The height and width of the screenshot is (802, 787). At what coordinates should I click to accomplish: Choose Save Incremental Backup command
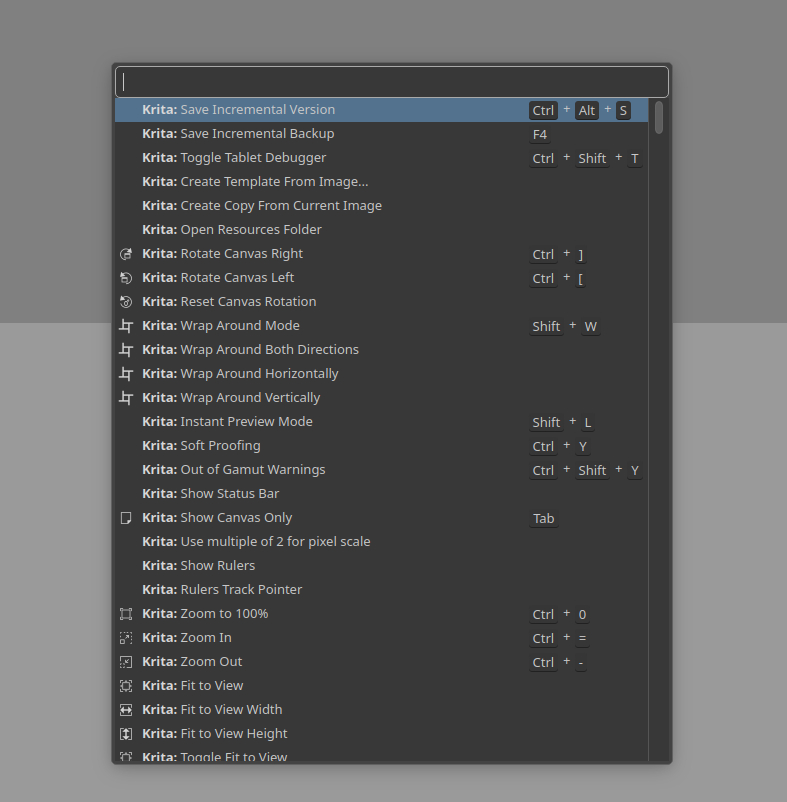click(257, 134)
